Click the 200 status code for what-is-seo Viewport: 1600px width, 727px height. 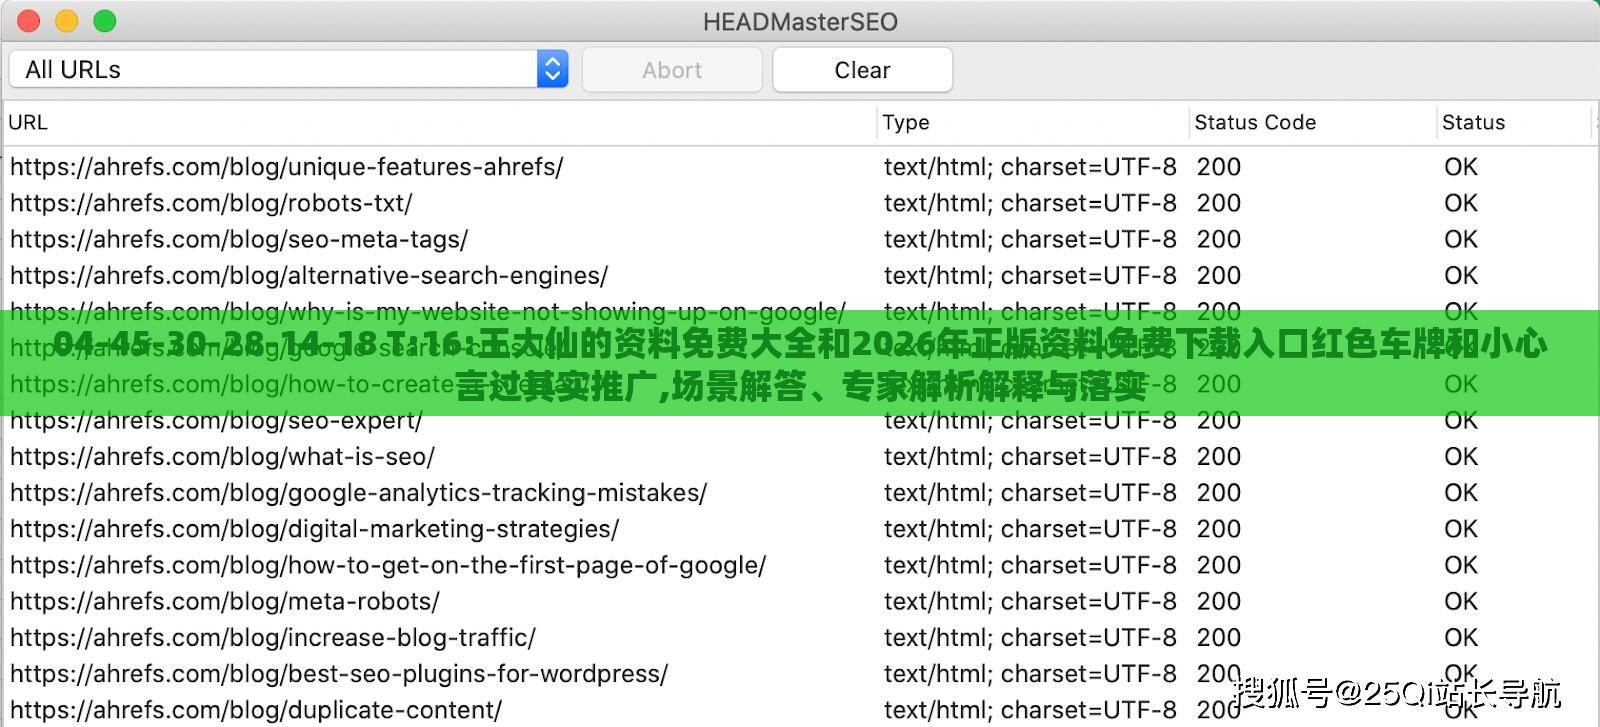[1219, 456]
